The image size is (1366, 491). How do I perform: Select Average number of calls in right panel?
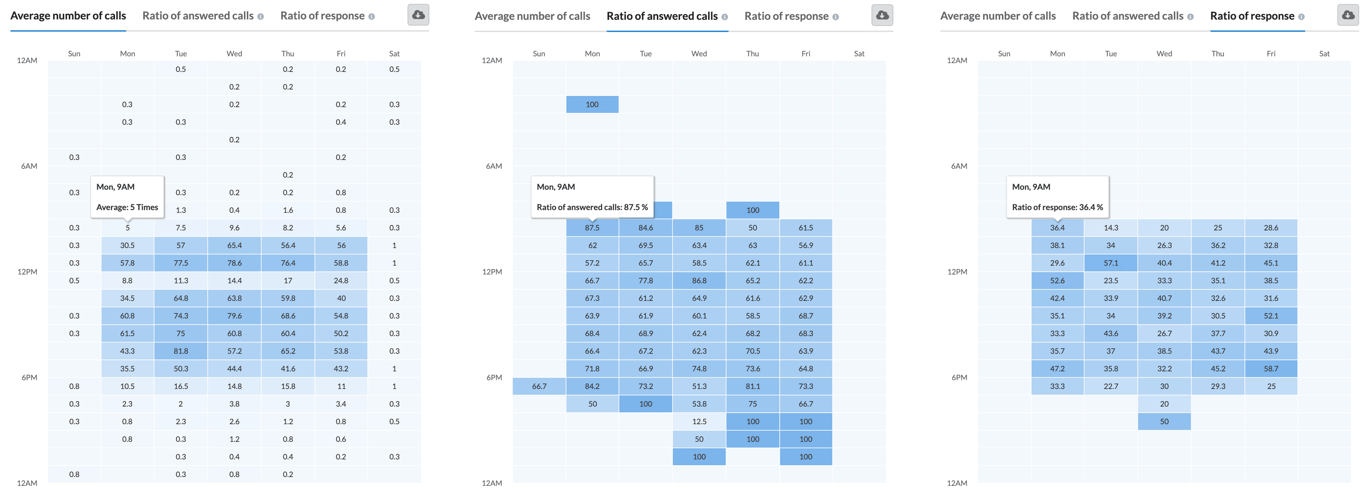click(x=998, y=16)
